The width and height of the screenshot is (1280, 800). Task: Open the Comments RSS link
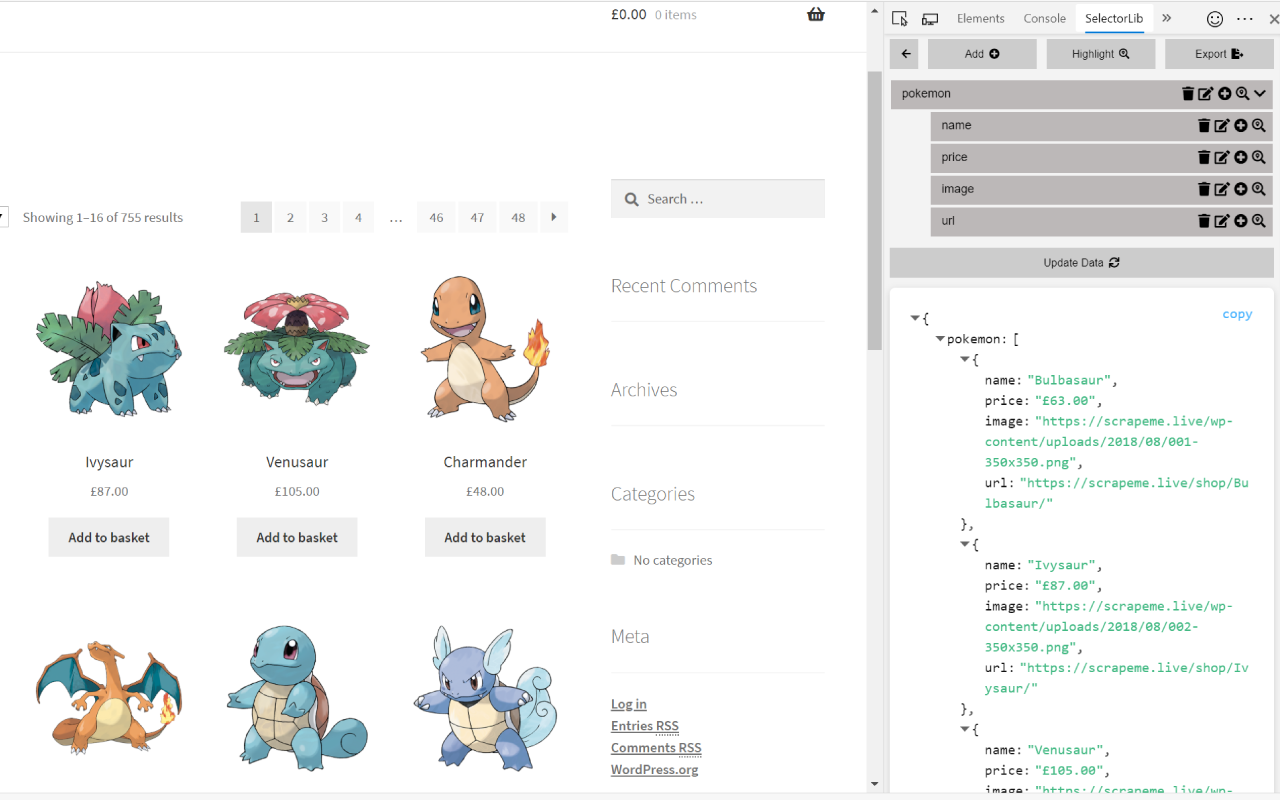point(656,748)
